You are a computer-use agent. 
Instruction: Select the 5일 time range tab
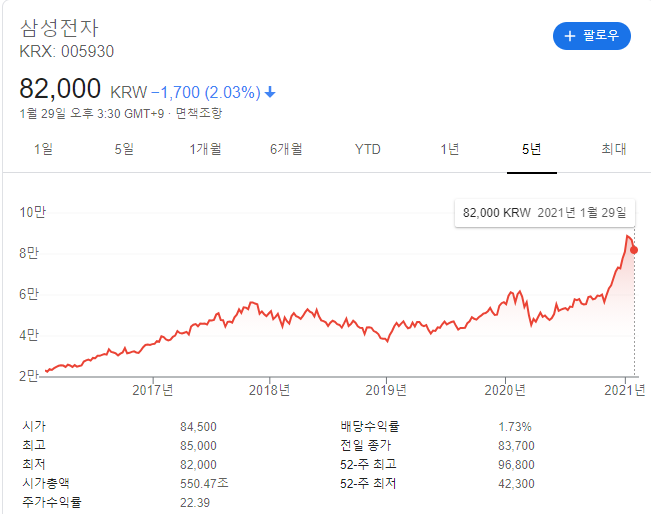(x=124, y=149)
